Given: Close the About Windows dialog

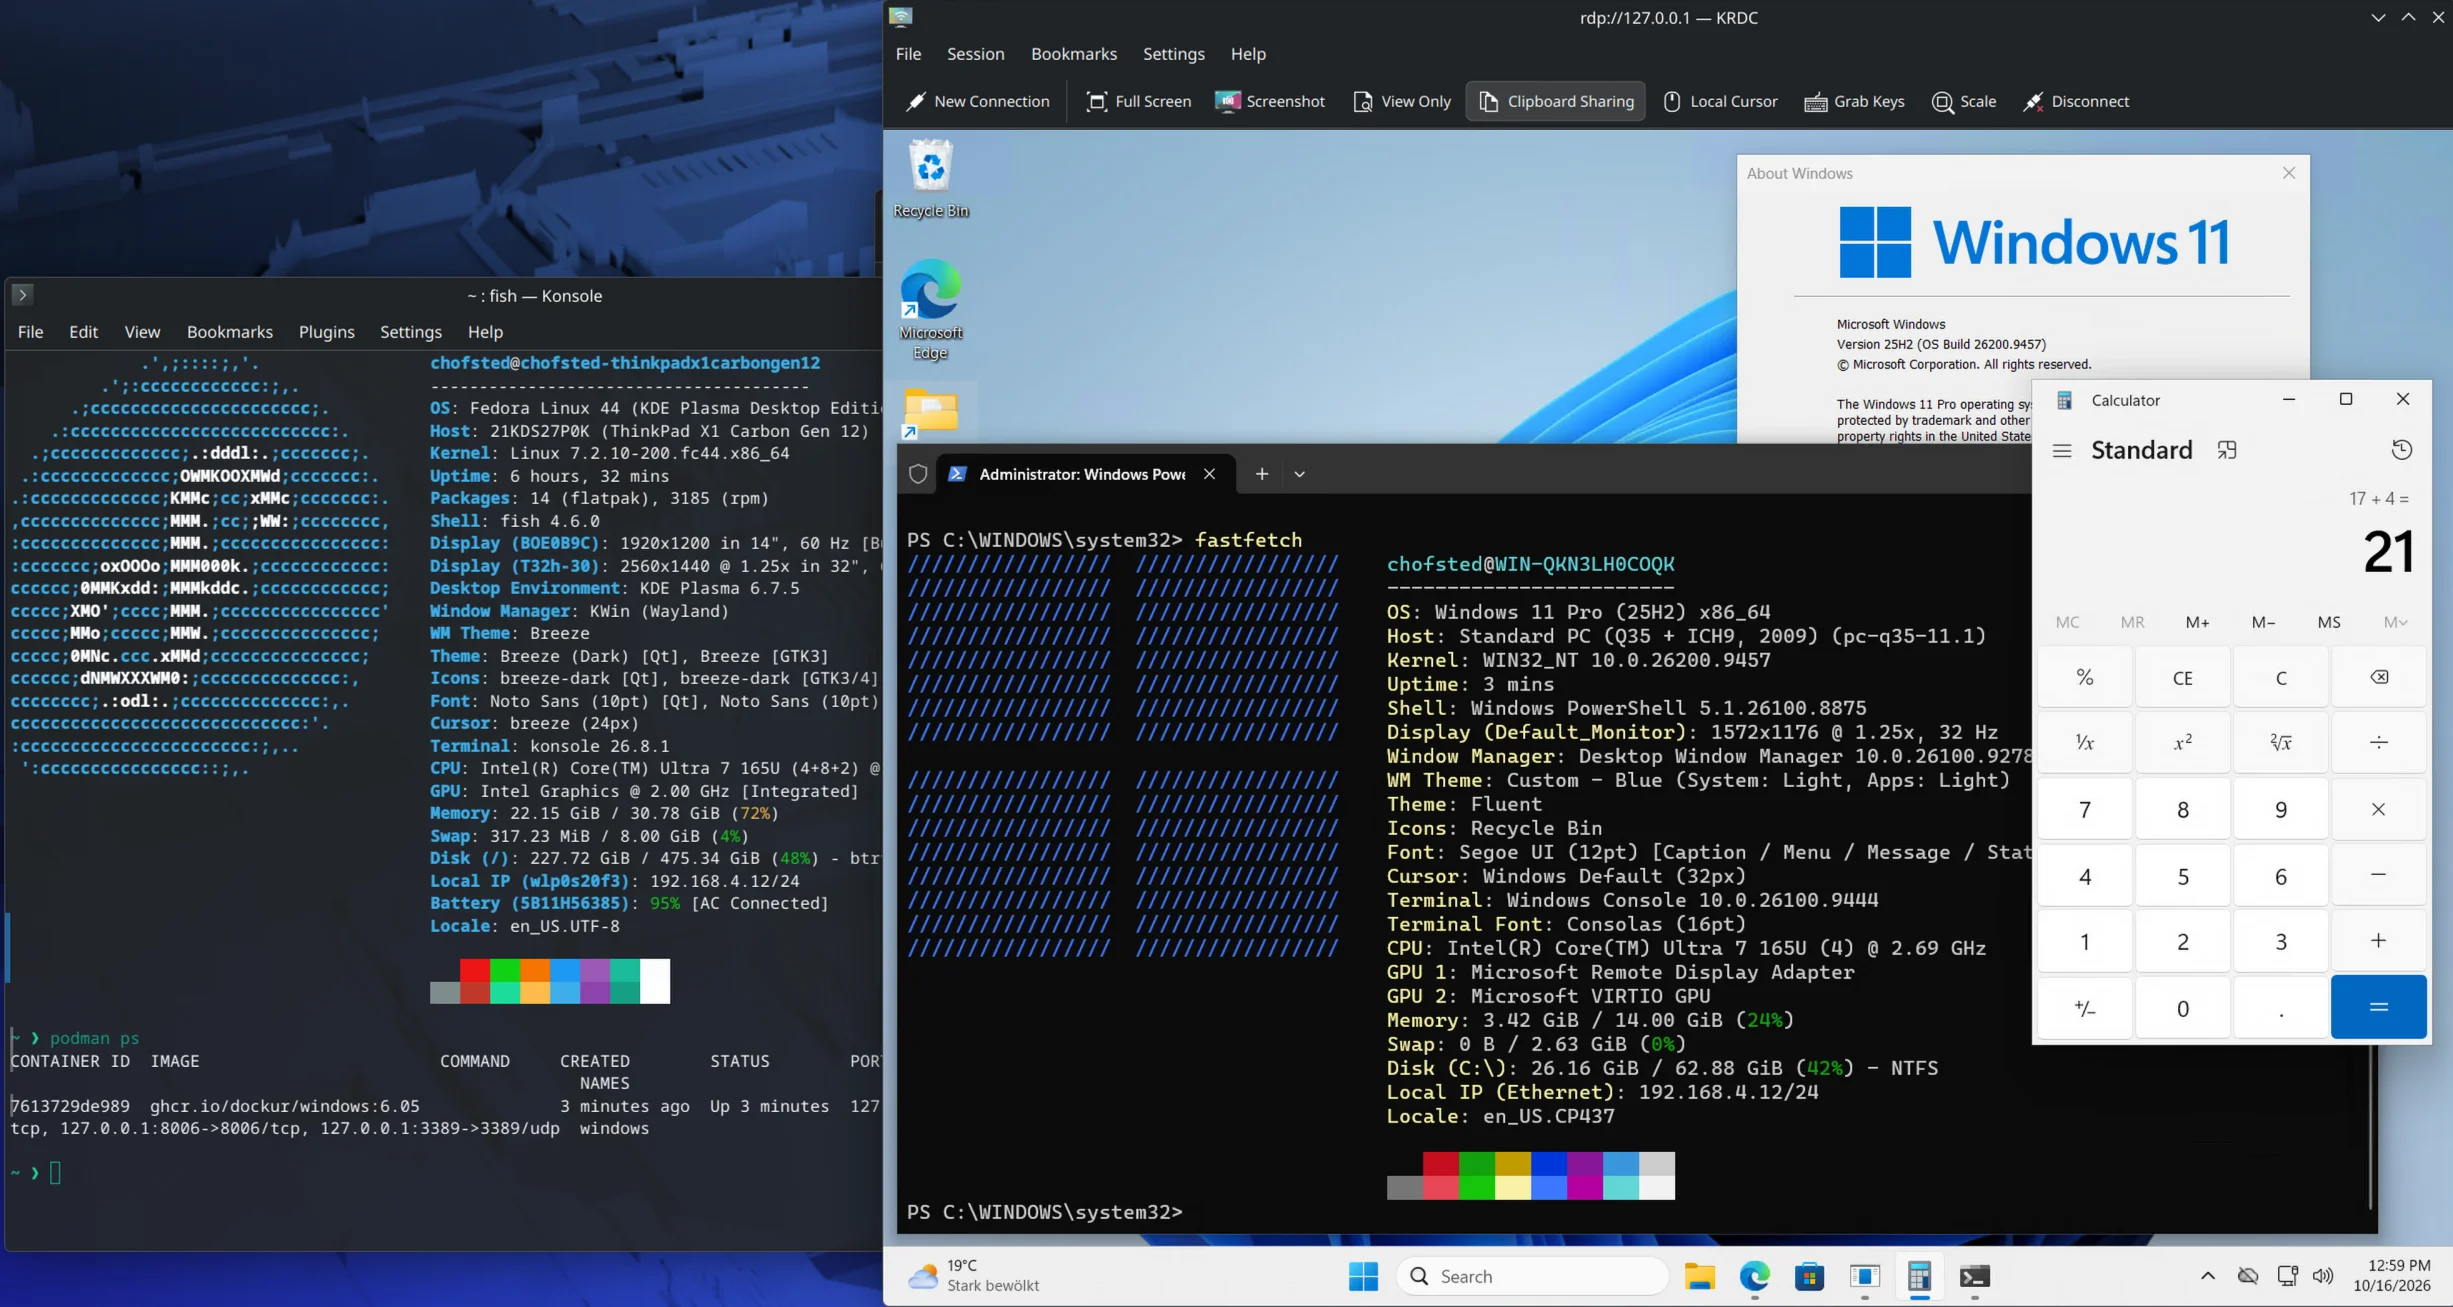Looking at the screenshot, I should [2288, 173].
